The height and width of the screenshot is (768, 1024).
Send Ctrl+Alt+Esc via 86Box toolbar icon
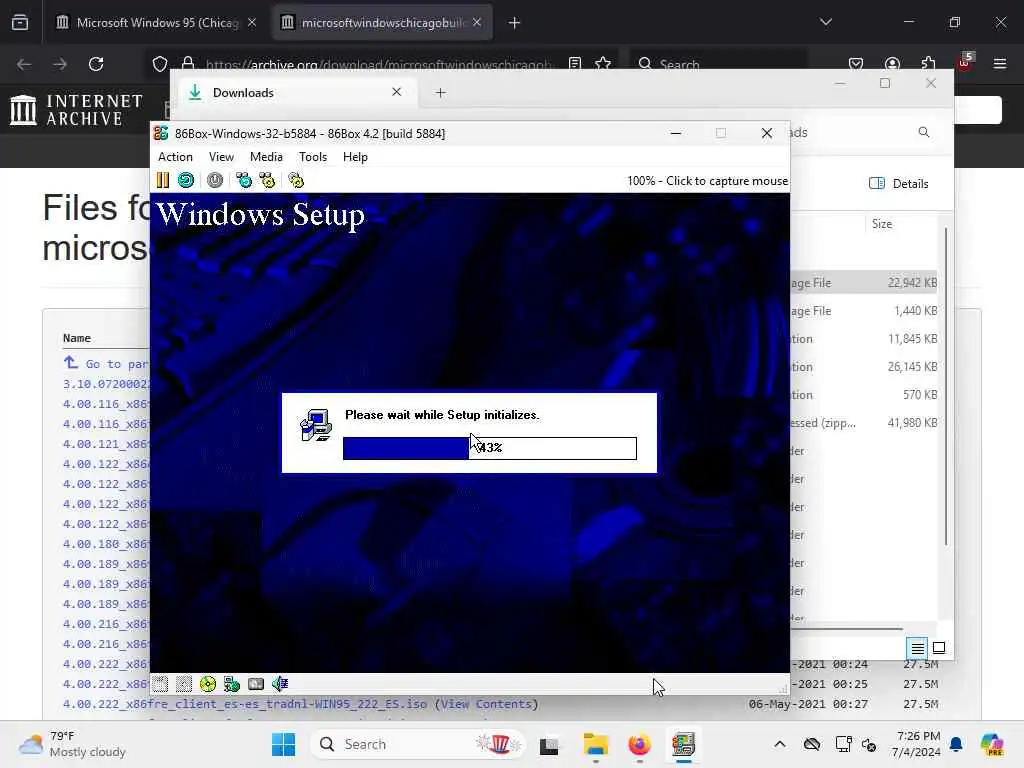(x=267, y=180)
